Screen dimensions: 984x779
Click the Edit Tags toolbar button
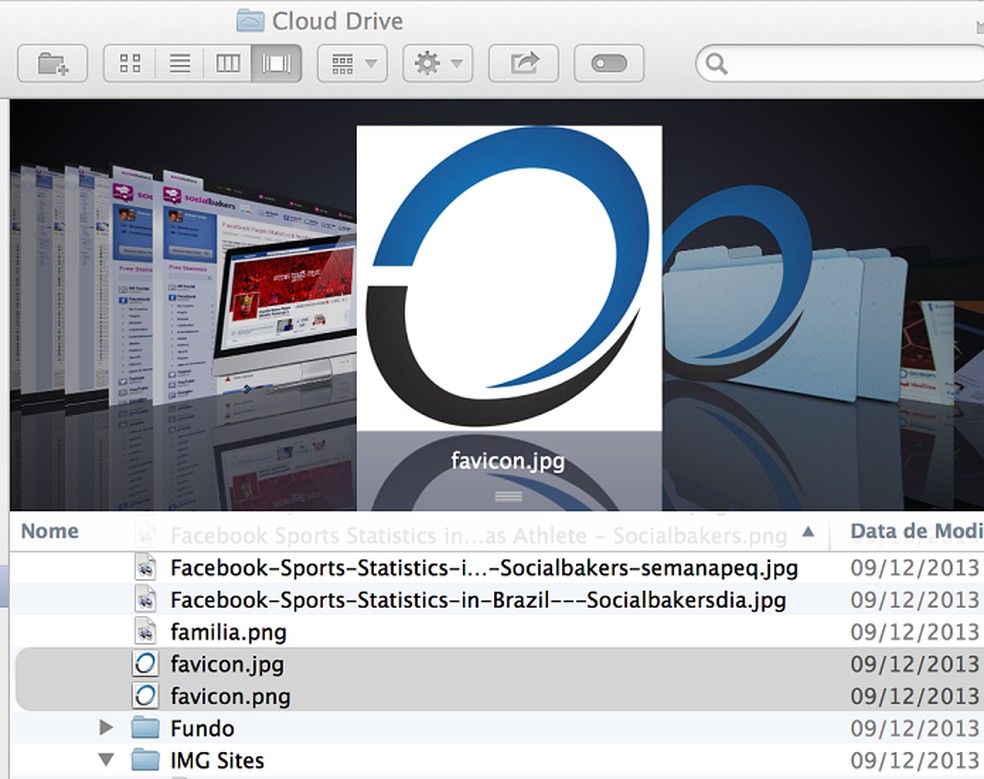click(x=608, y=64)
